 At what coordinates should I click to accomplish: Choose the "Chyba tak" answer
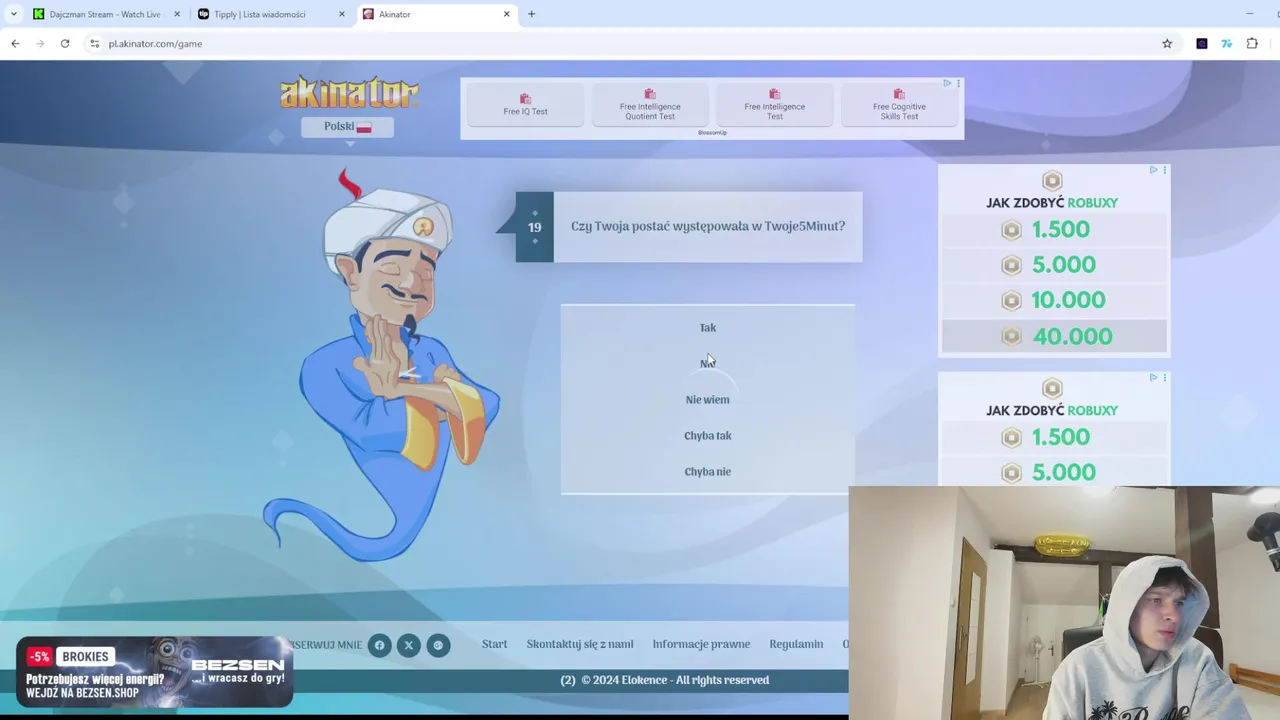pyautogui.click(x=707, y=435)
